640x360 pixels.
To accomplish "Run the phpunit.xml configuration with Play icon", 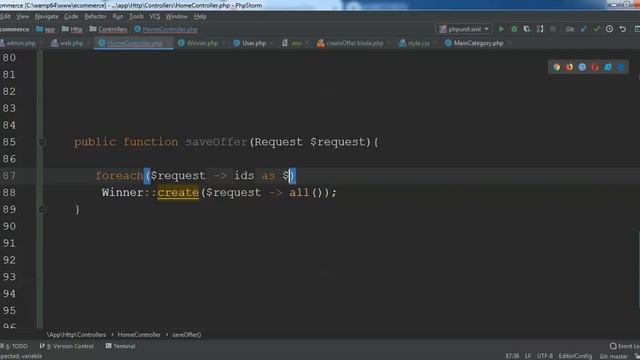I will [501, 29].
